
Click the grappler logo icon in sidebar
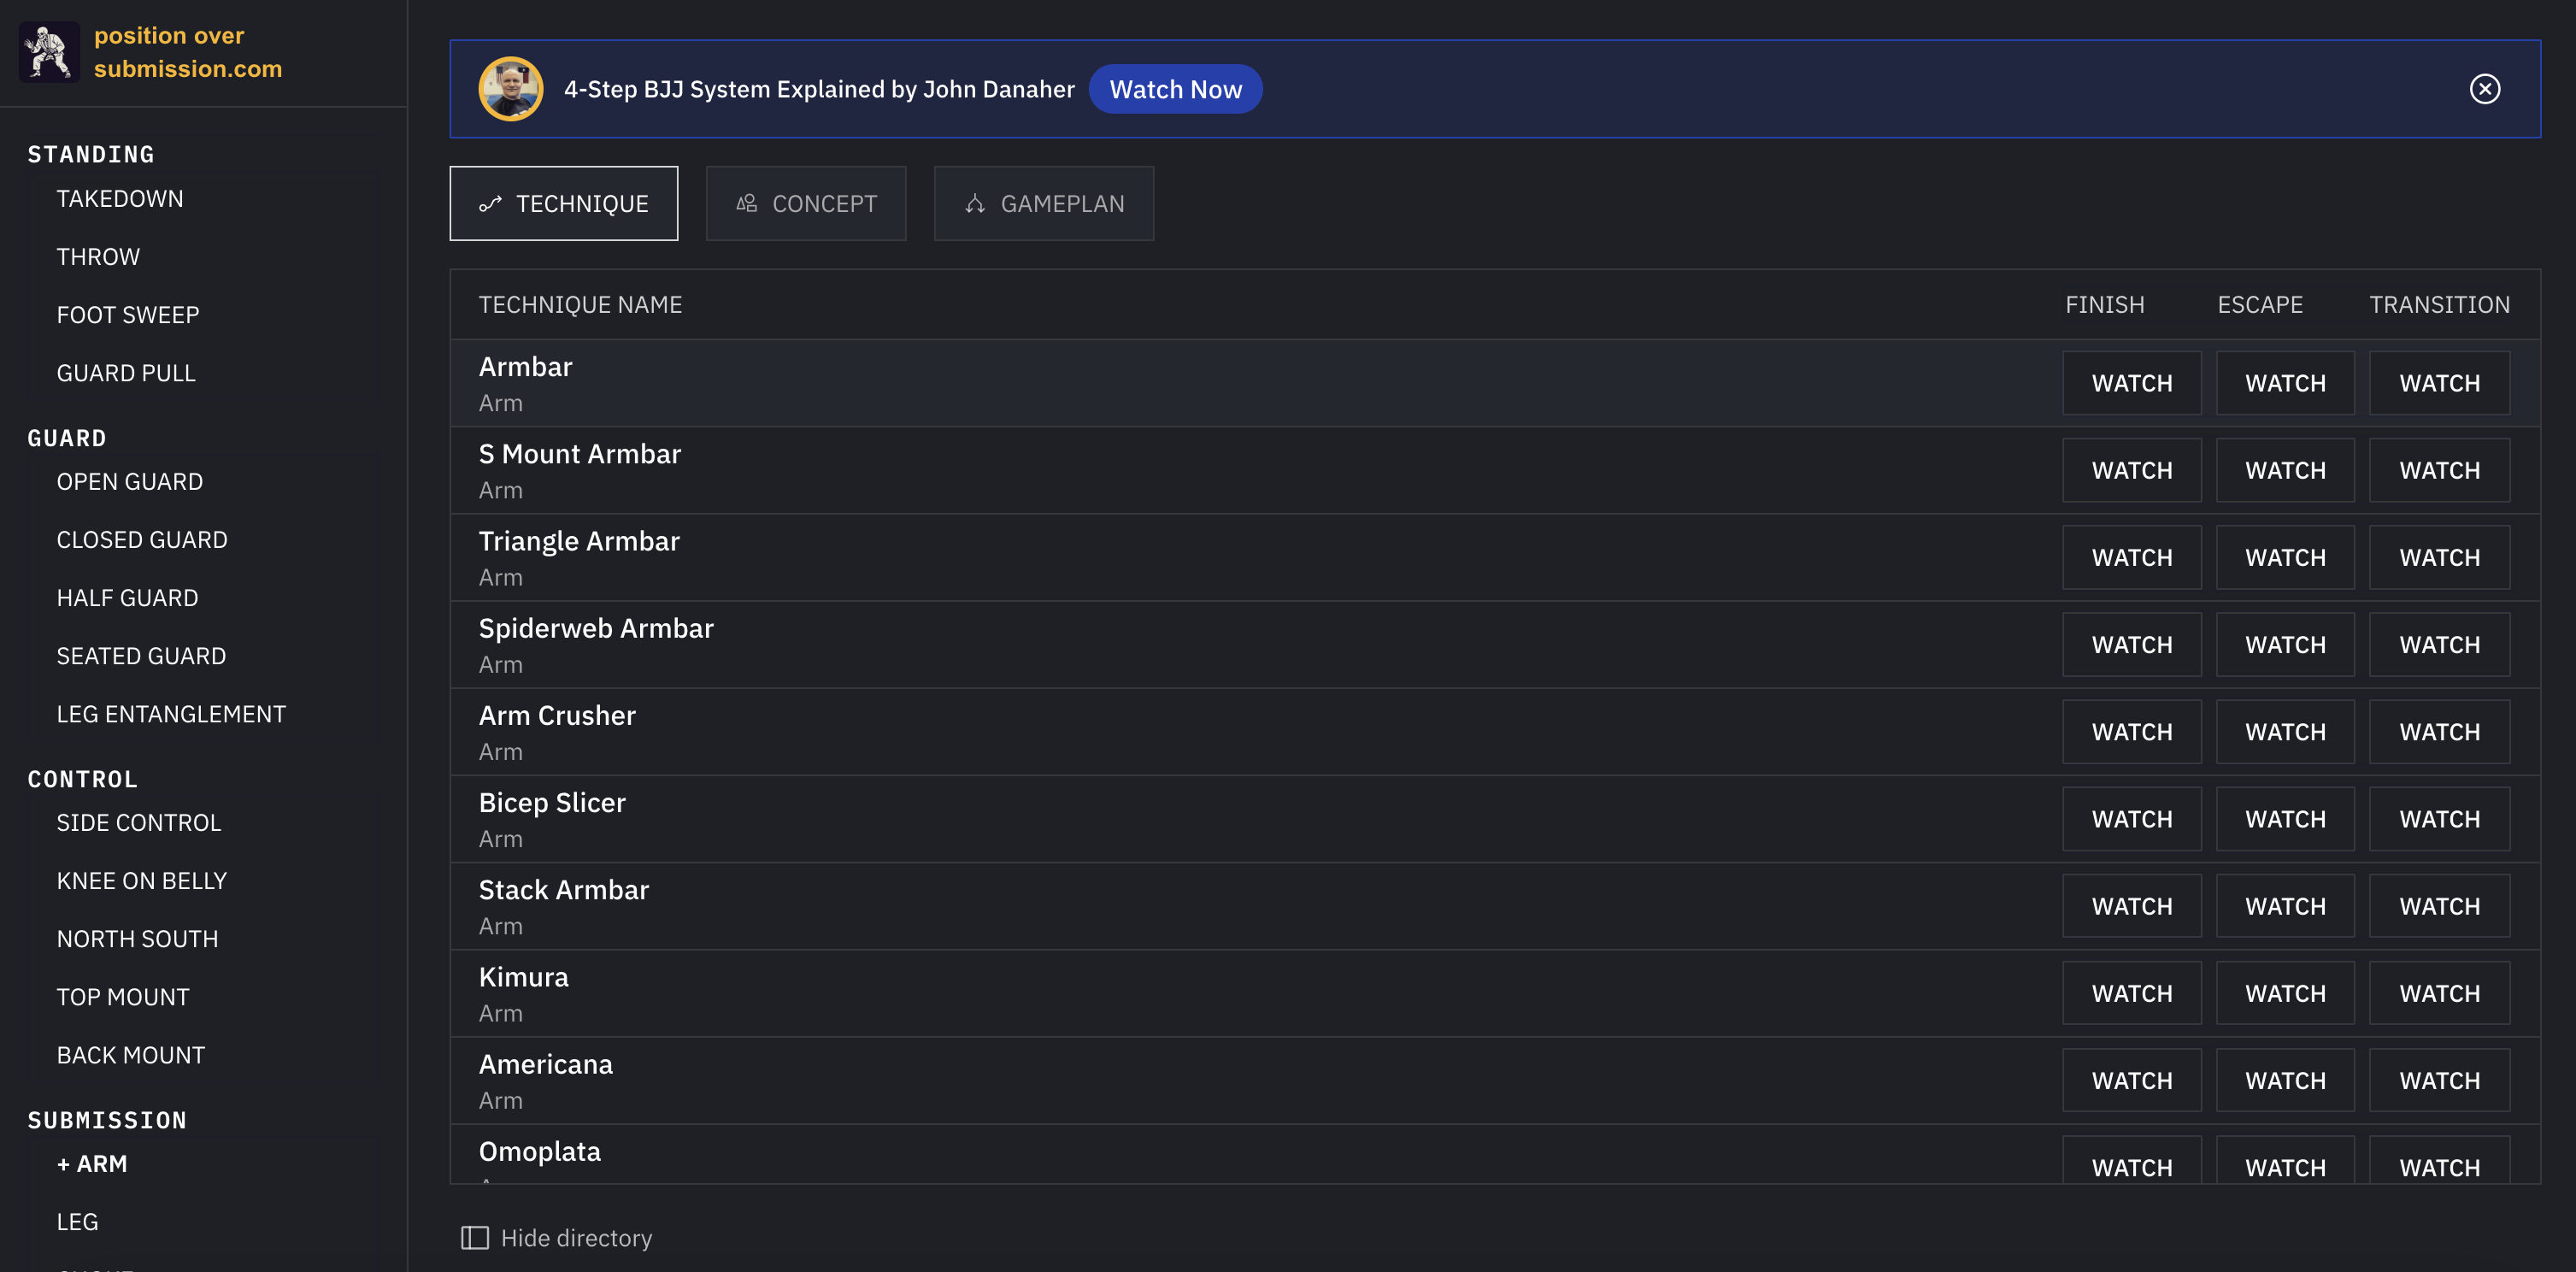[x=49, y=52]
